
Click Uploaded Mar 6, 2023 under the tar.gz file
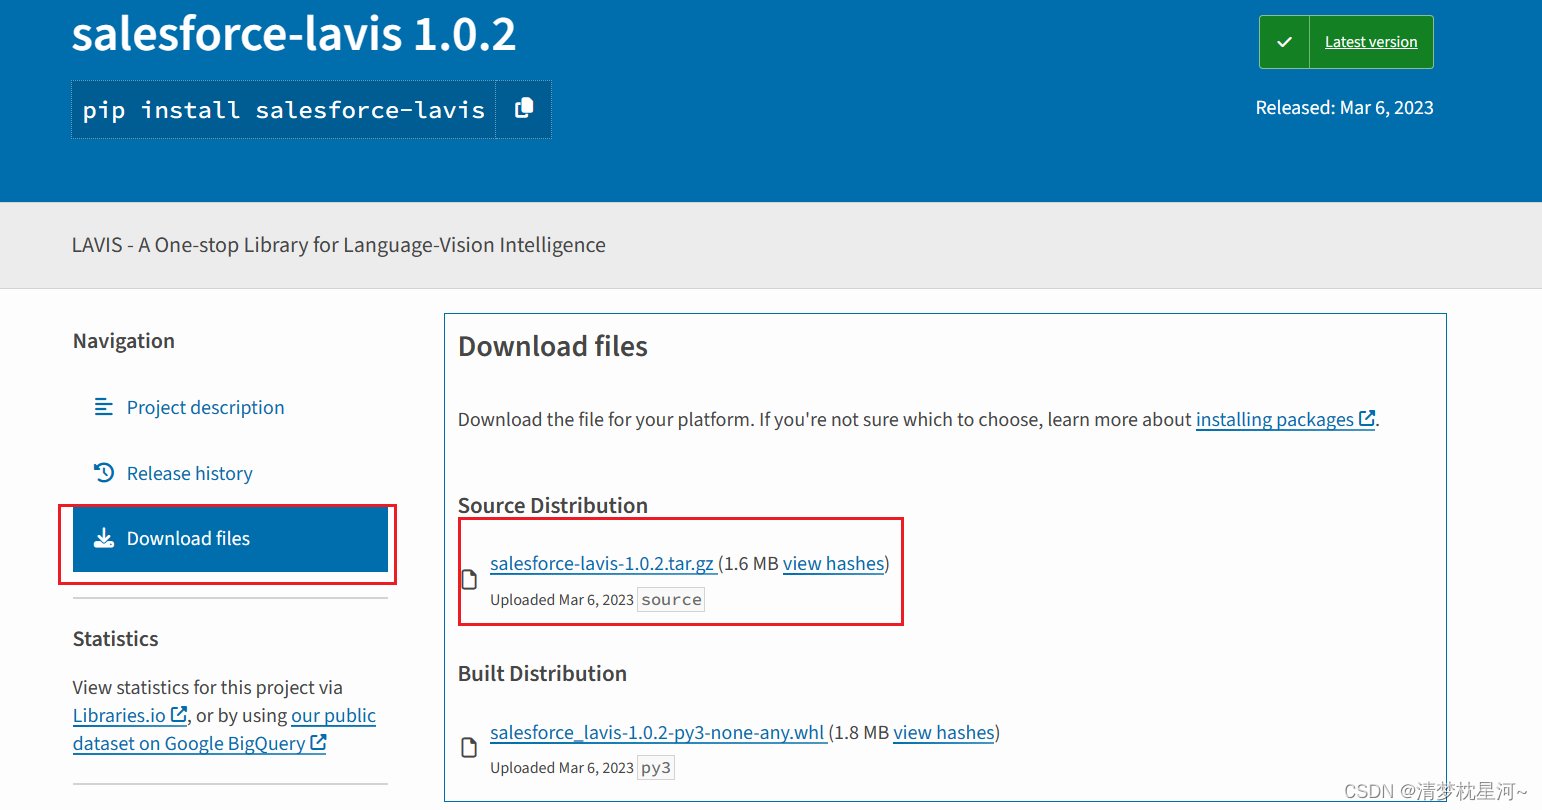click(x=562, y=600)
